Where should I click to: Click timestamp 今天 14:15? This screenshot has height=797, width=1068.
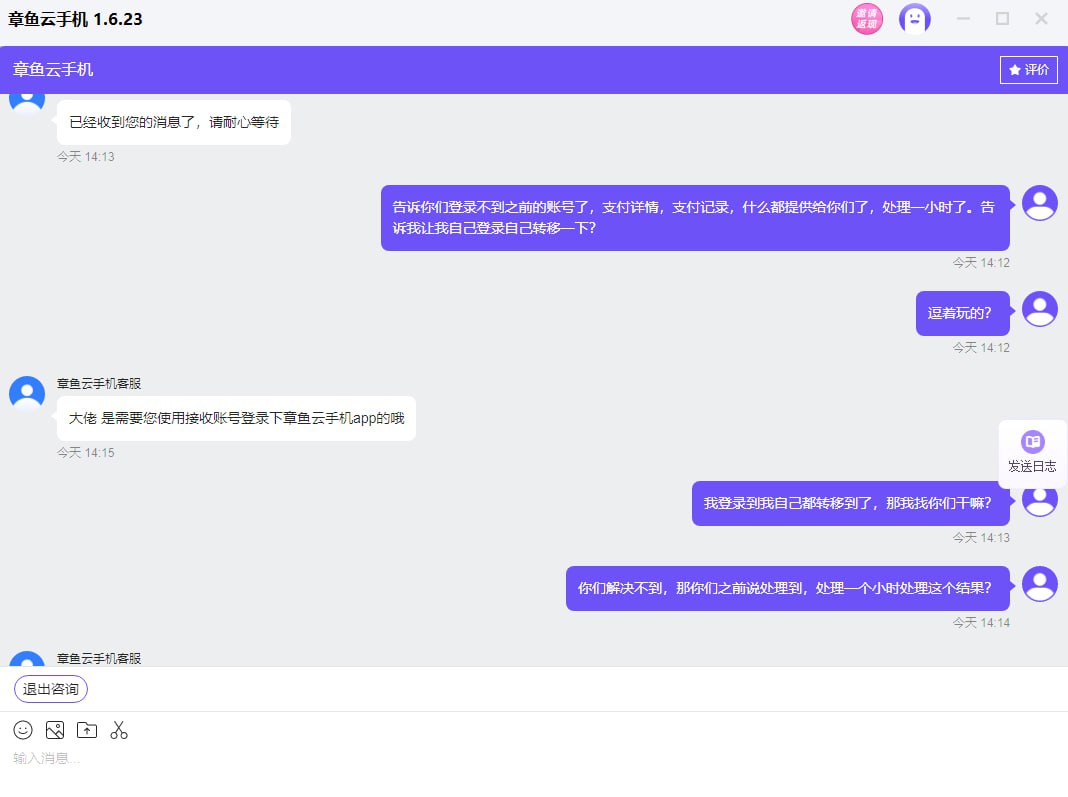click(x=86, y=452)
